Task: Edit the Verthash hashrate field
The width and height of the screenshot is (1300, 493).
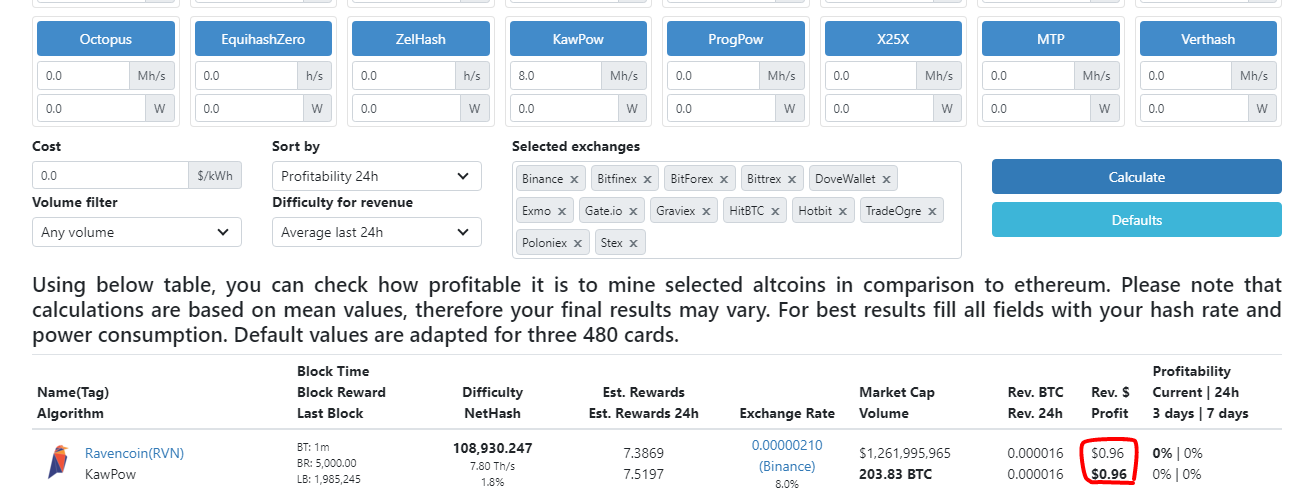Action: click(1185, 75)
